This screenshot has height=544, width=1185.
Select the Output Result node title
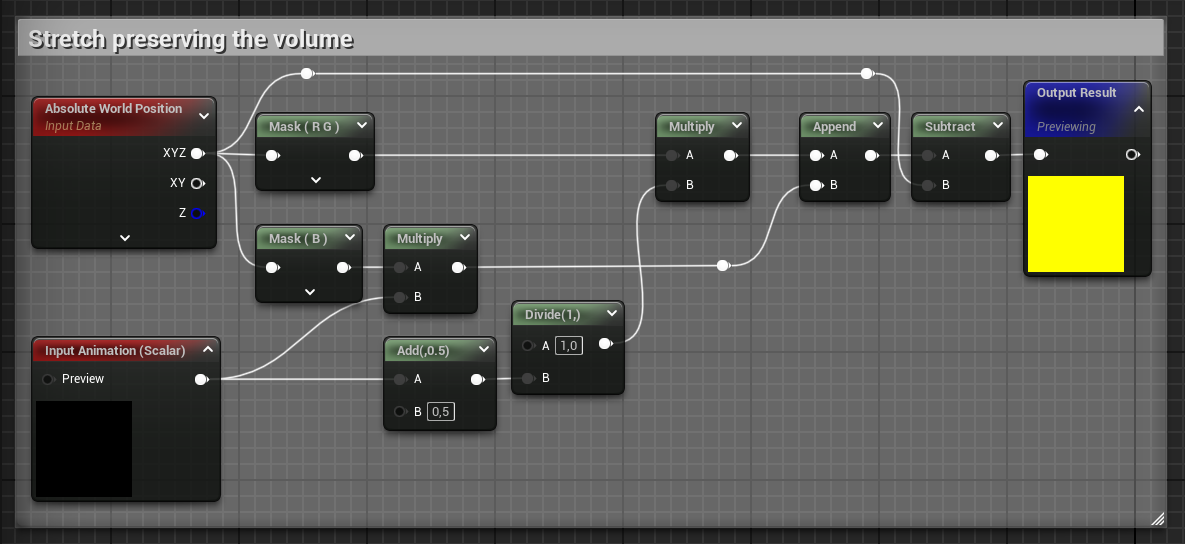pos(1076,92)
